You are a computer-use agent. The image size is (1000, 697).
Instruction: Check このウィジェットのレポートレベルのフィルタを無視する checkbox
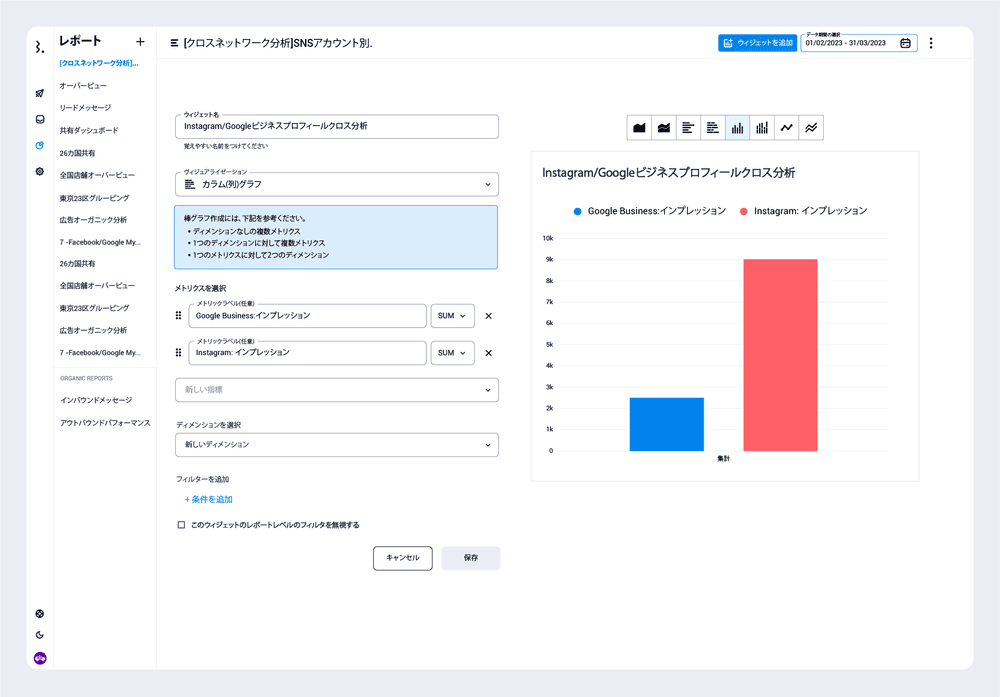[x=181, y=525]
